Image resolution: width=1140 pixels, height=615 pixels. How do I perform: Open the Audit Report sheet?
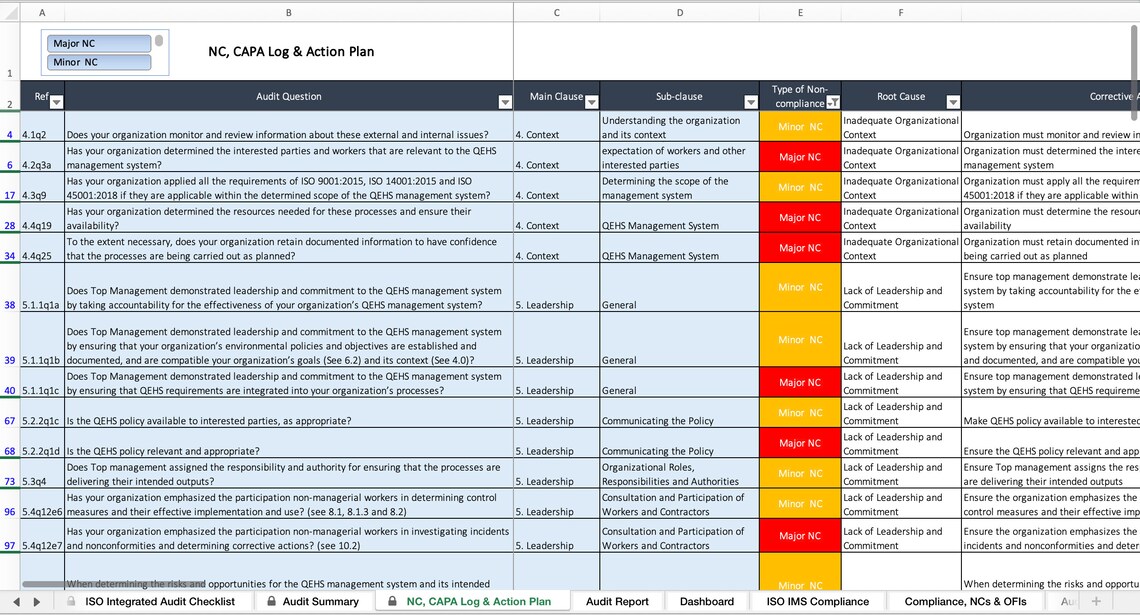point(617,602)
